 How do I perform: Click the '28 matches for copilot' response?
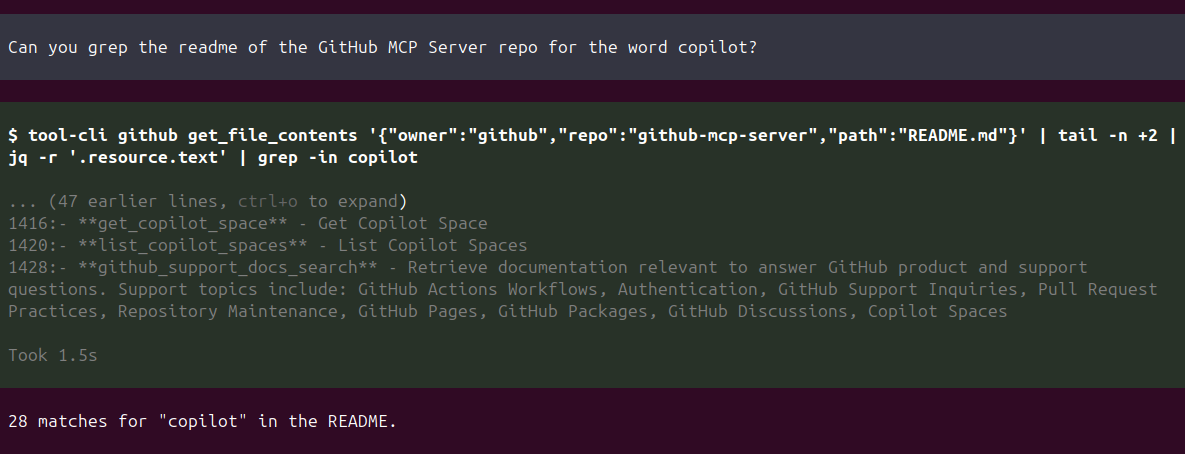(x=203, y=421)
